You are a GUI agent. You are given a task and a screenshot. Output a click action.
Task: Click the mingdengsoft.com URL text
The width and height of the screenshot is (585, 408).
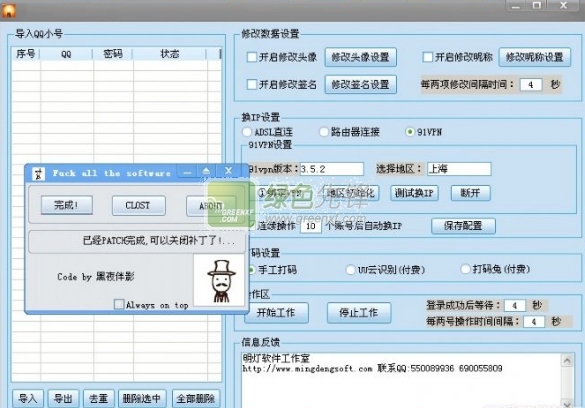click(307, 368)
